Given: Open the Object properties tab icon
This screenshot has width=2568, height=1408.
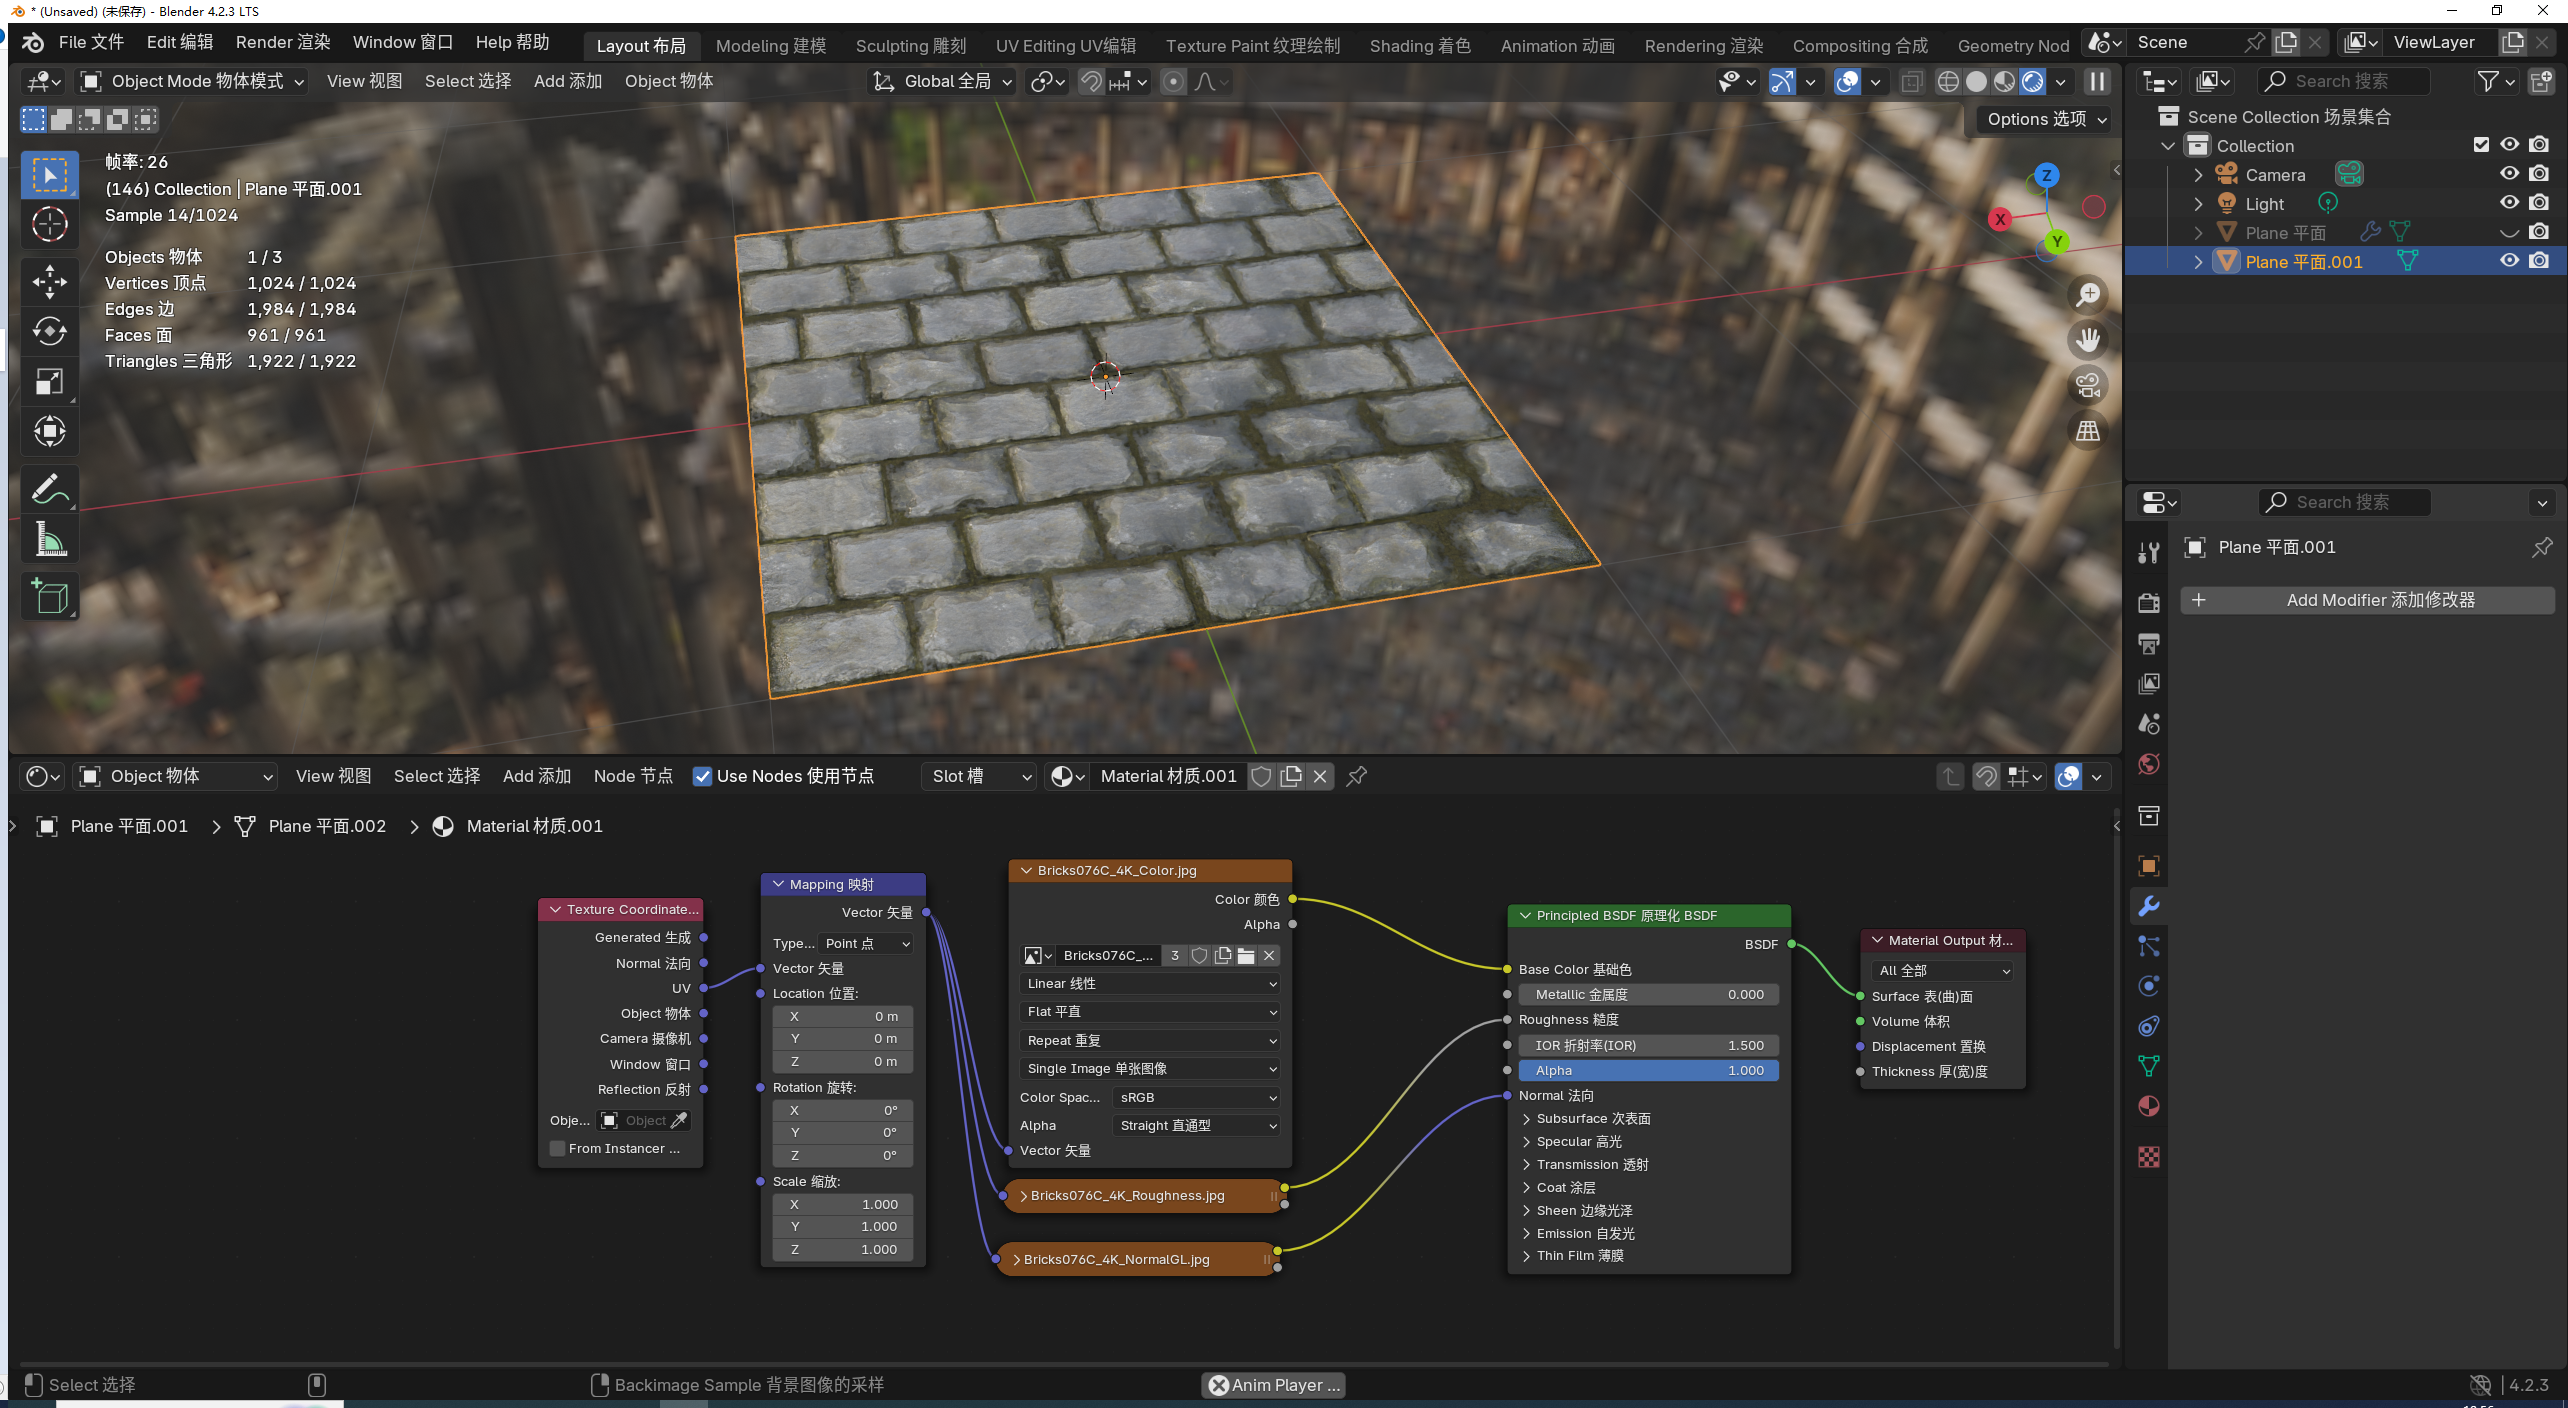Looking at the screenshot, I should [2148, 866].
